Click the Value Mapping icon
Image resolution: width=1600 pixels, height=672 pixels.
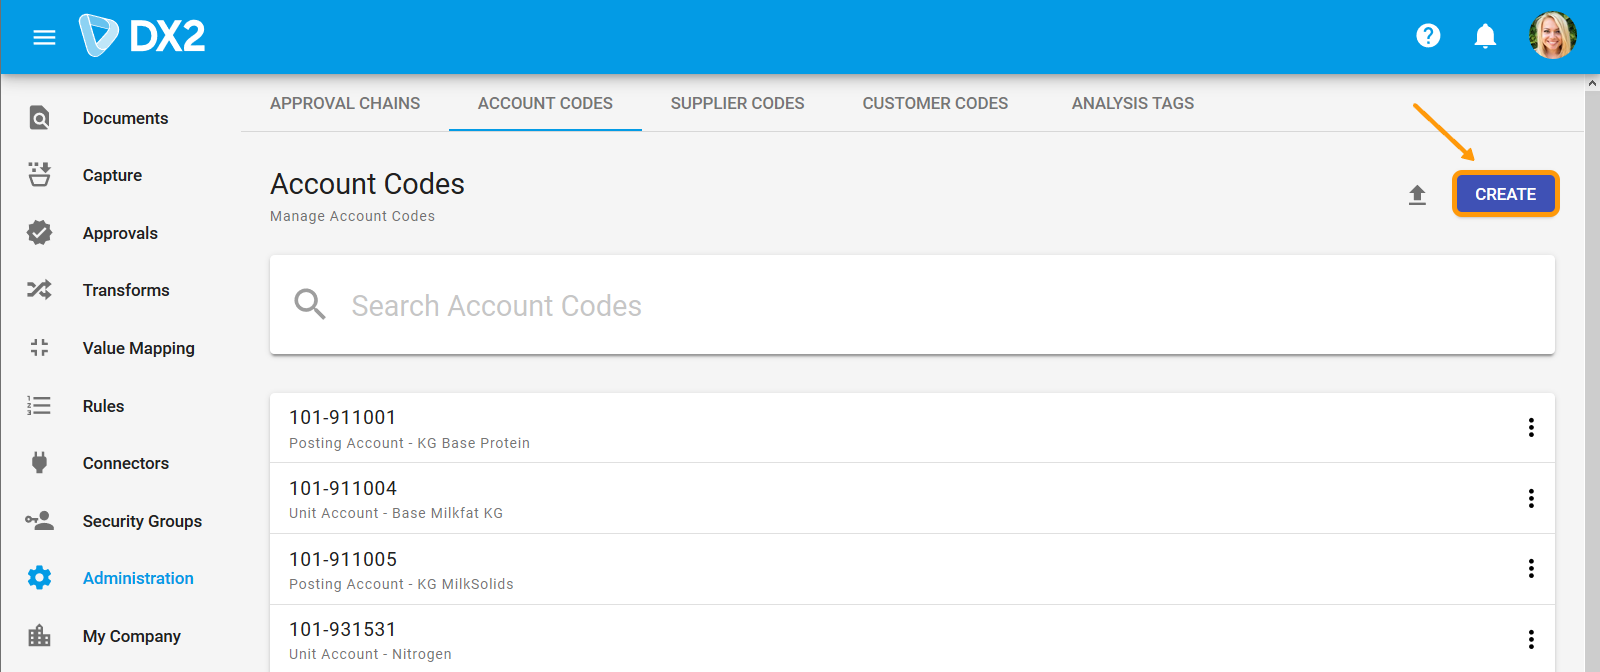(39, 348)
